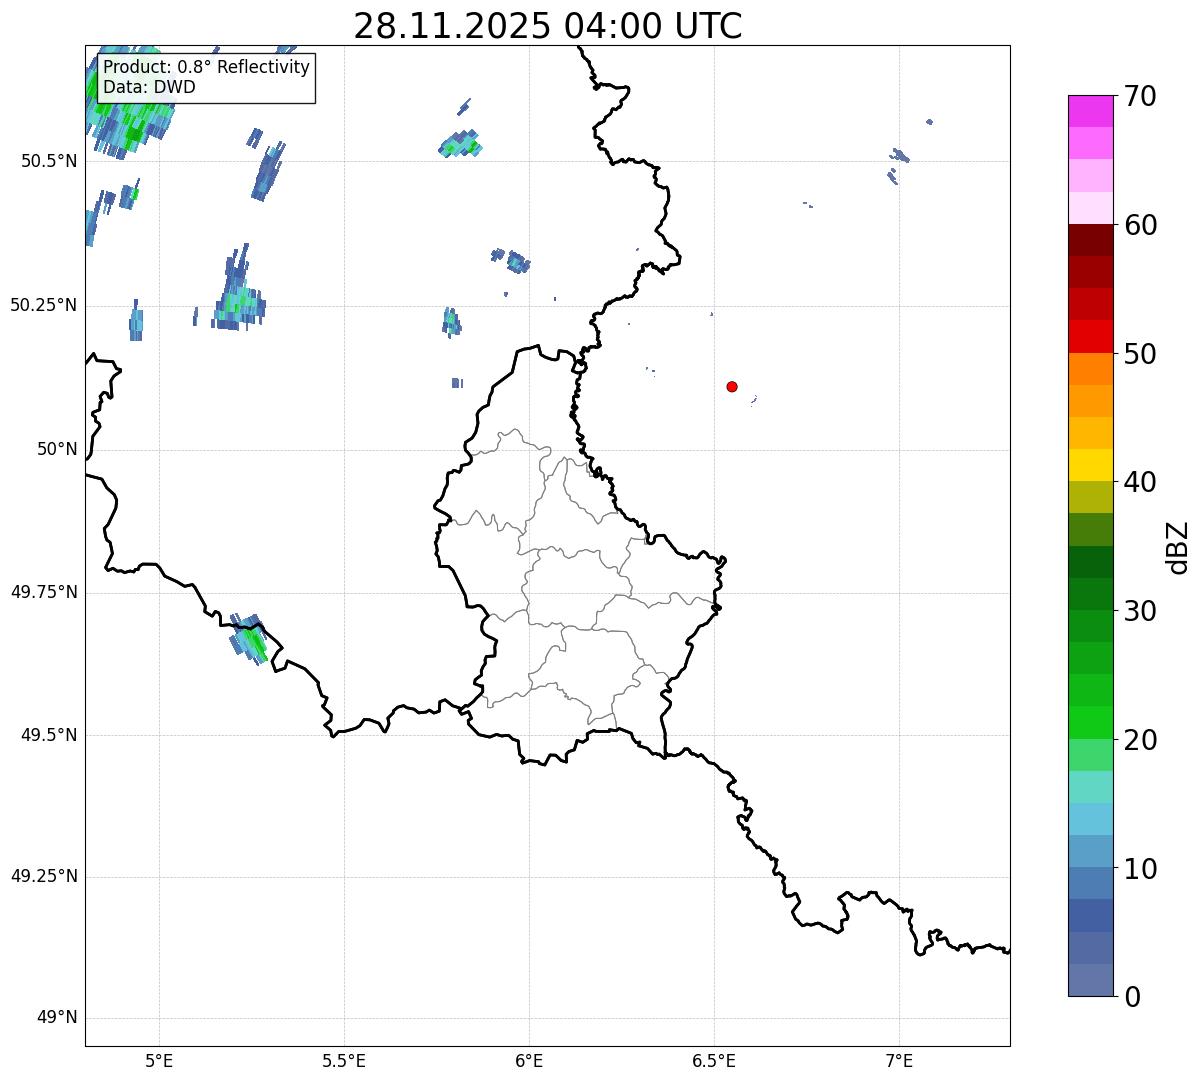Click the longitude label '7°E'
The image size is (1202, 1081).
pos(899,1060)
